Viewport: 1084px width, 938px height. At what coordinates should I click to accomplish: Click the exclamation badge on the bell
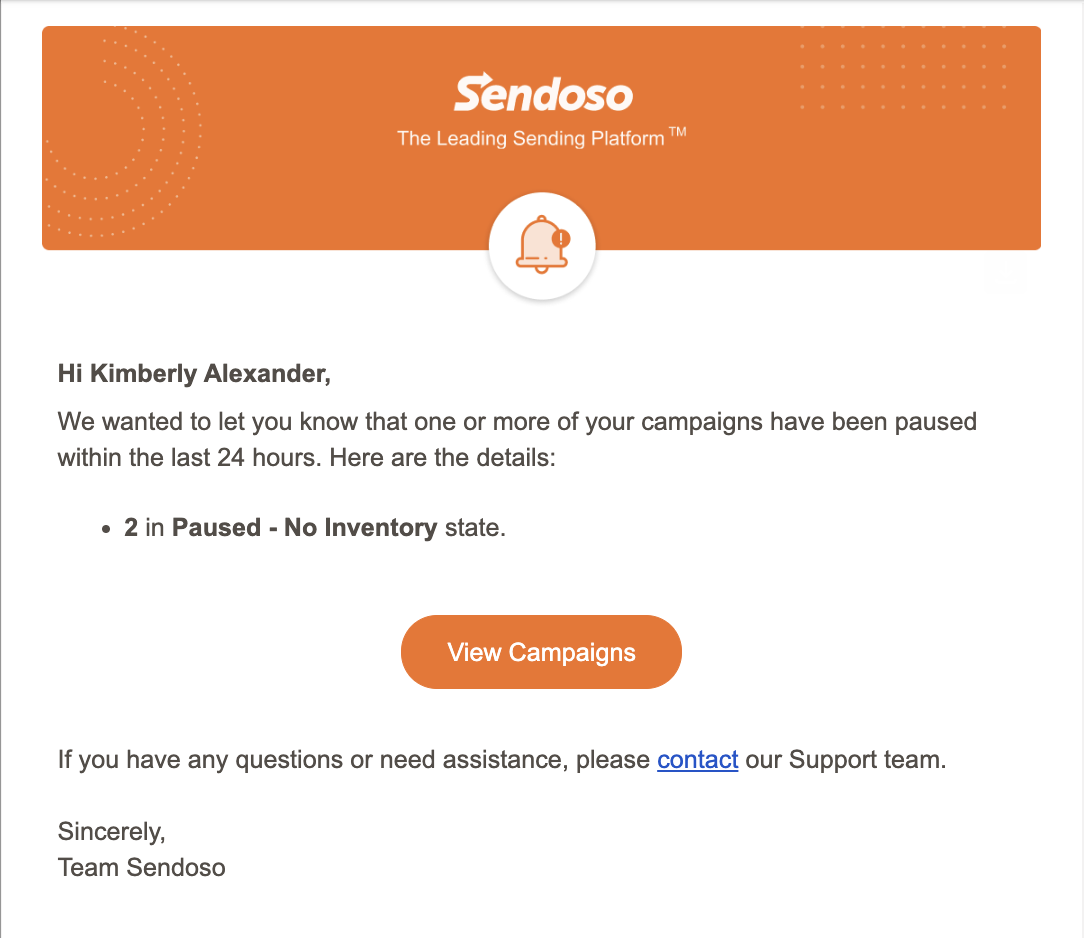561,238
